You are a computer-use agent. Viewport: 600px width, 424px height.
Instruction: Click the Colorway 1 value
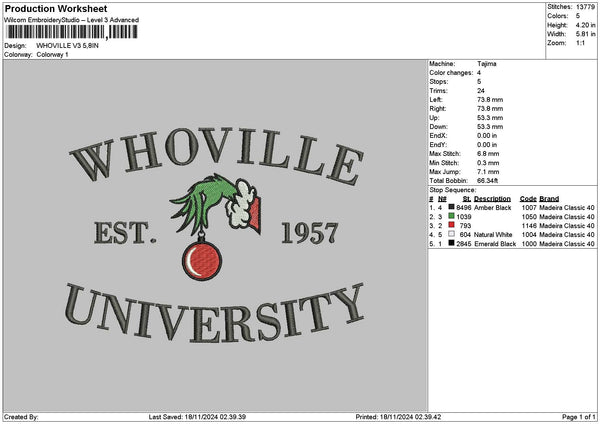52,55
